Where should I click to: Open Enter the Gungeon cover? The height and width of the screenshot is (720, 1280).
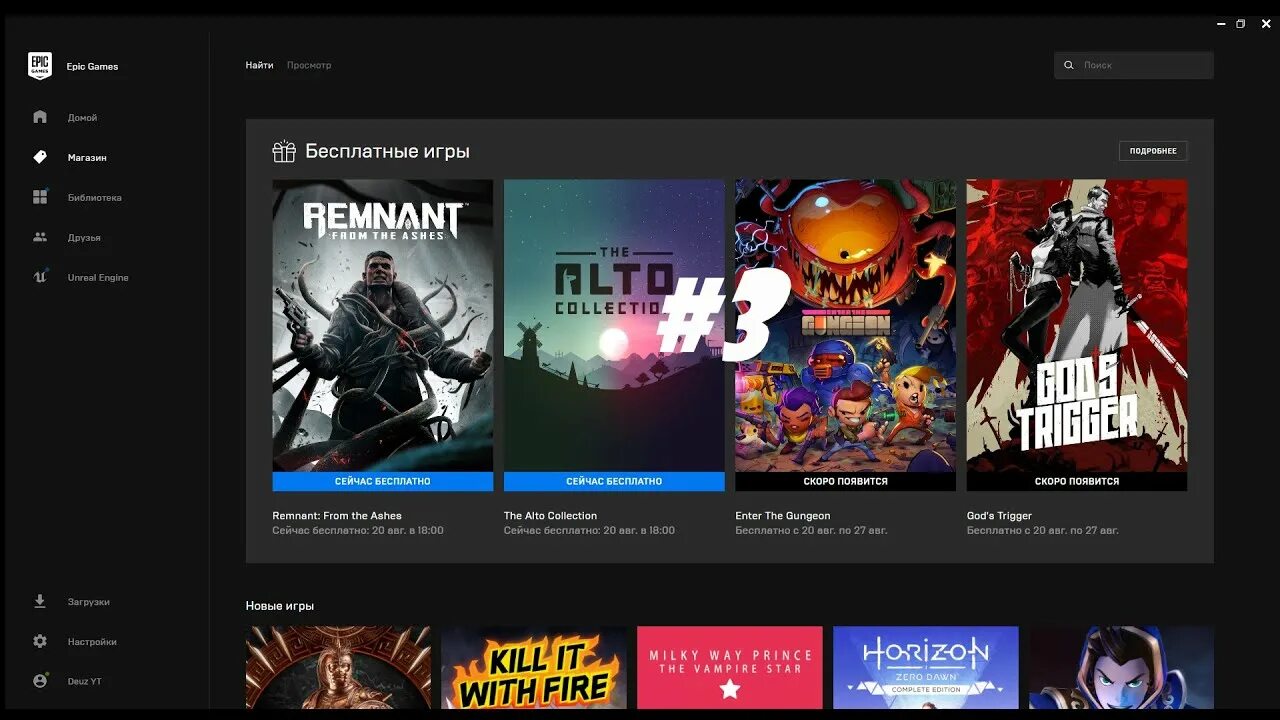pyautogui.click(x=845, y=325)
